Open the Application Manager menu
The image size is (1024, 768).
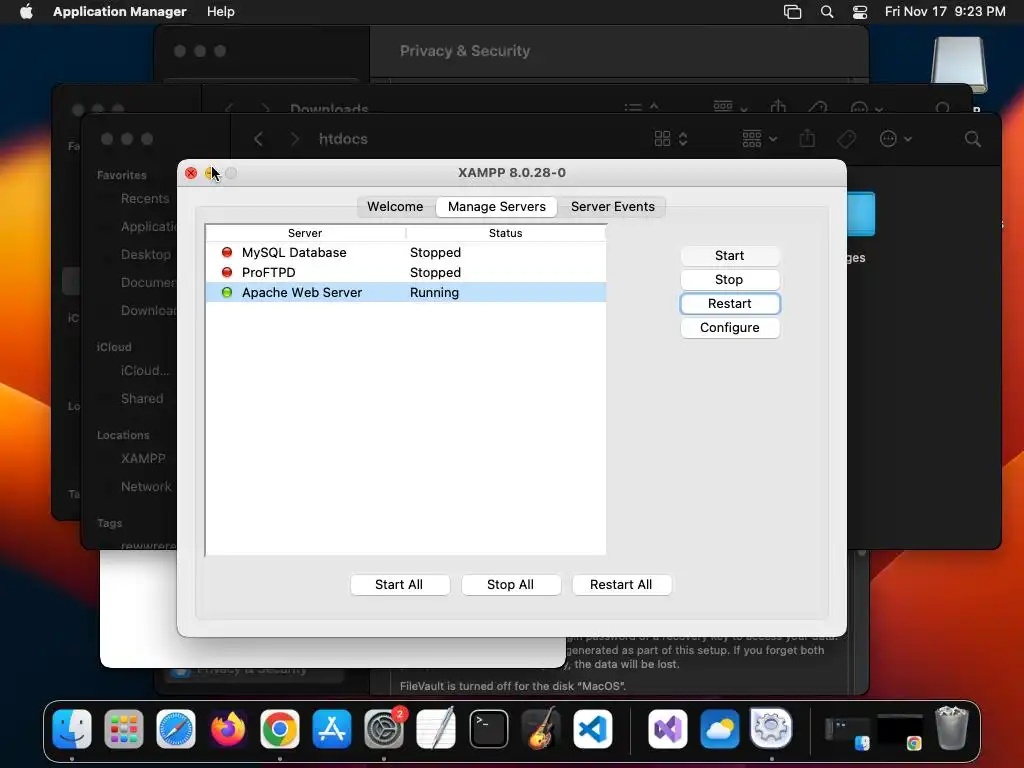[120, 12]
